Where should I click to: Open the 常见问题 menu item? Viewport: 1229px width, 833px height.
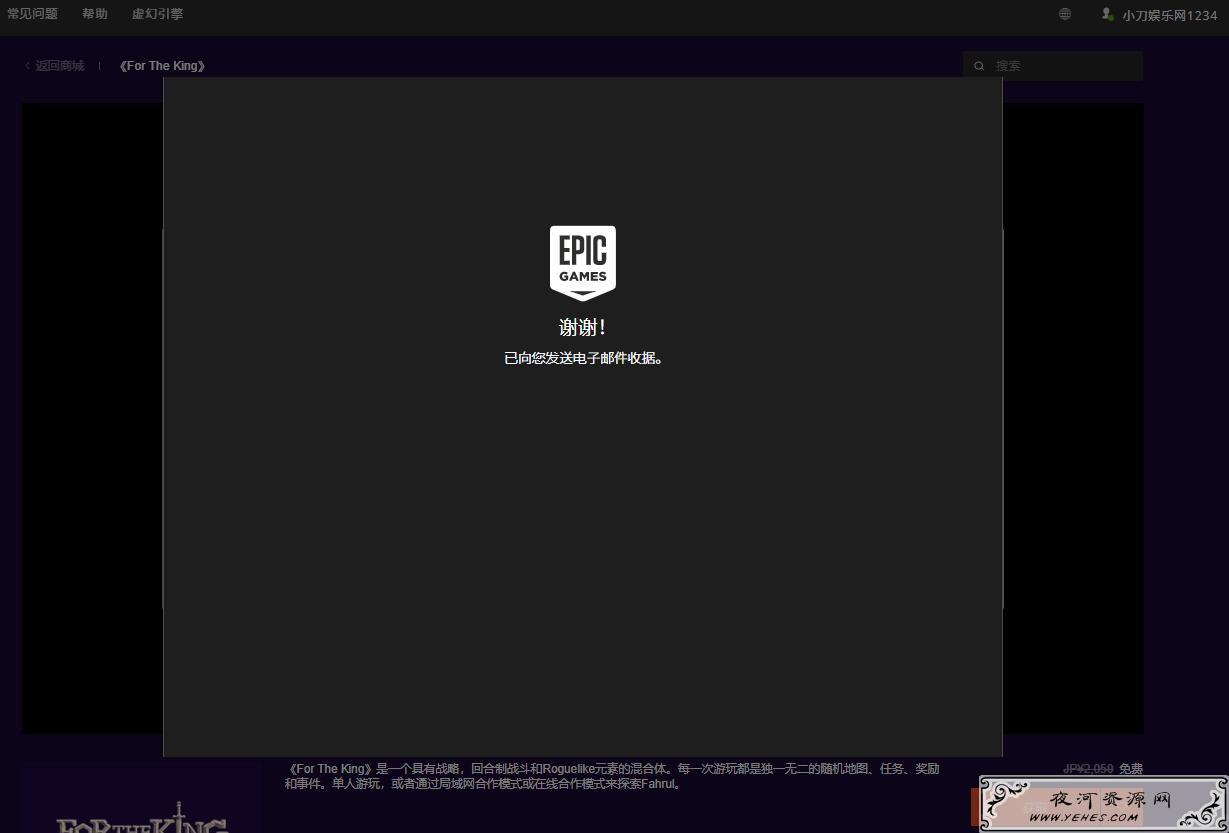[32, 14]
